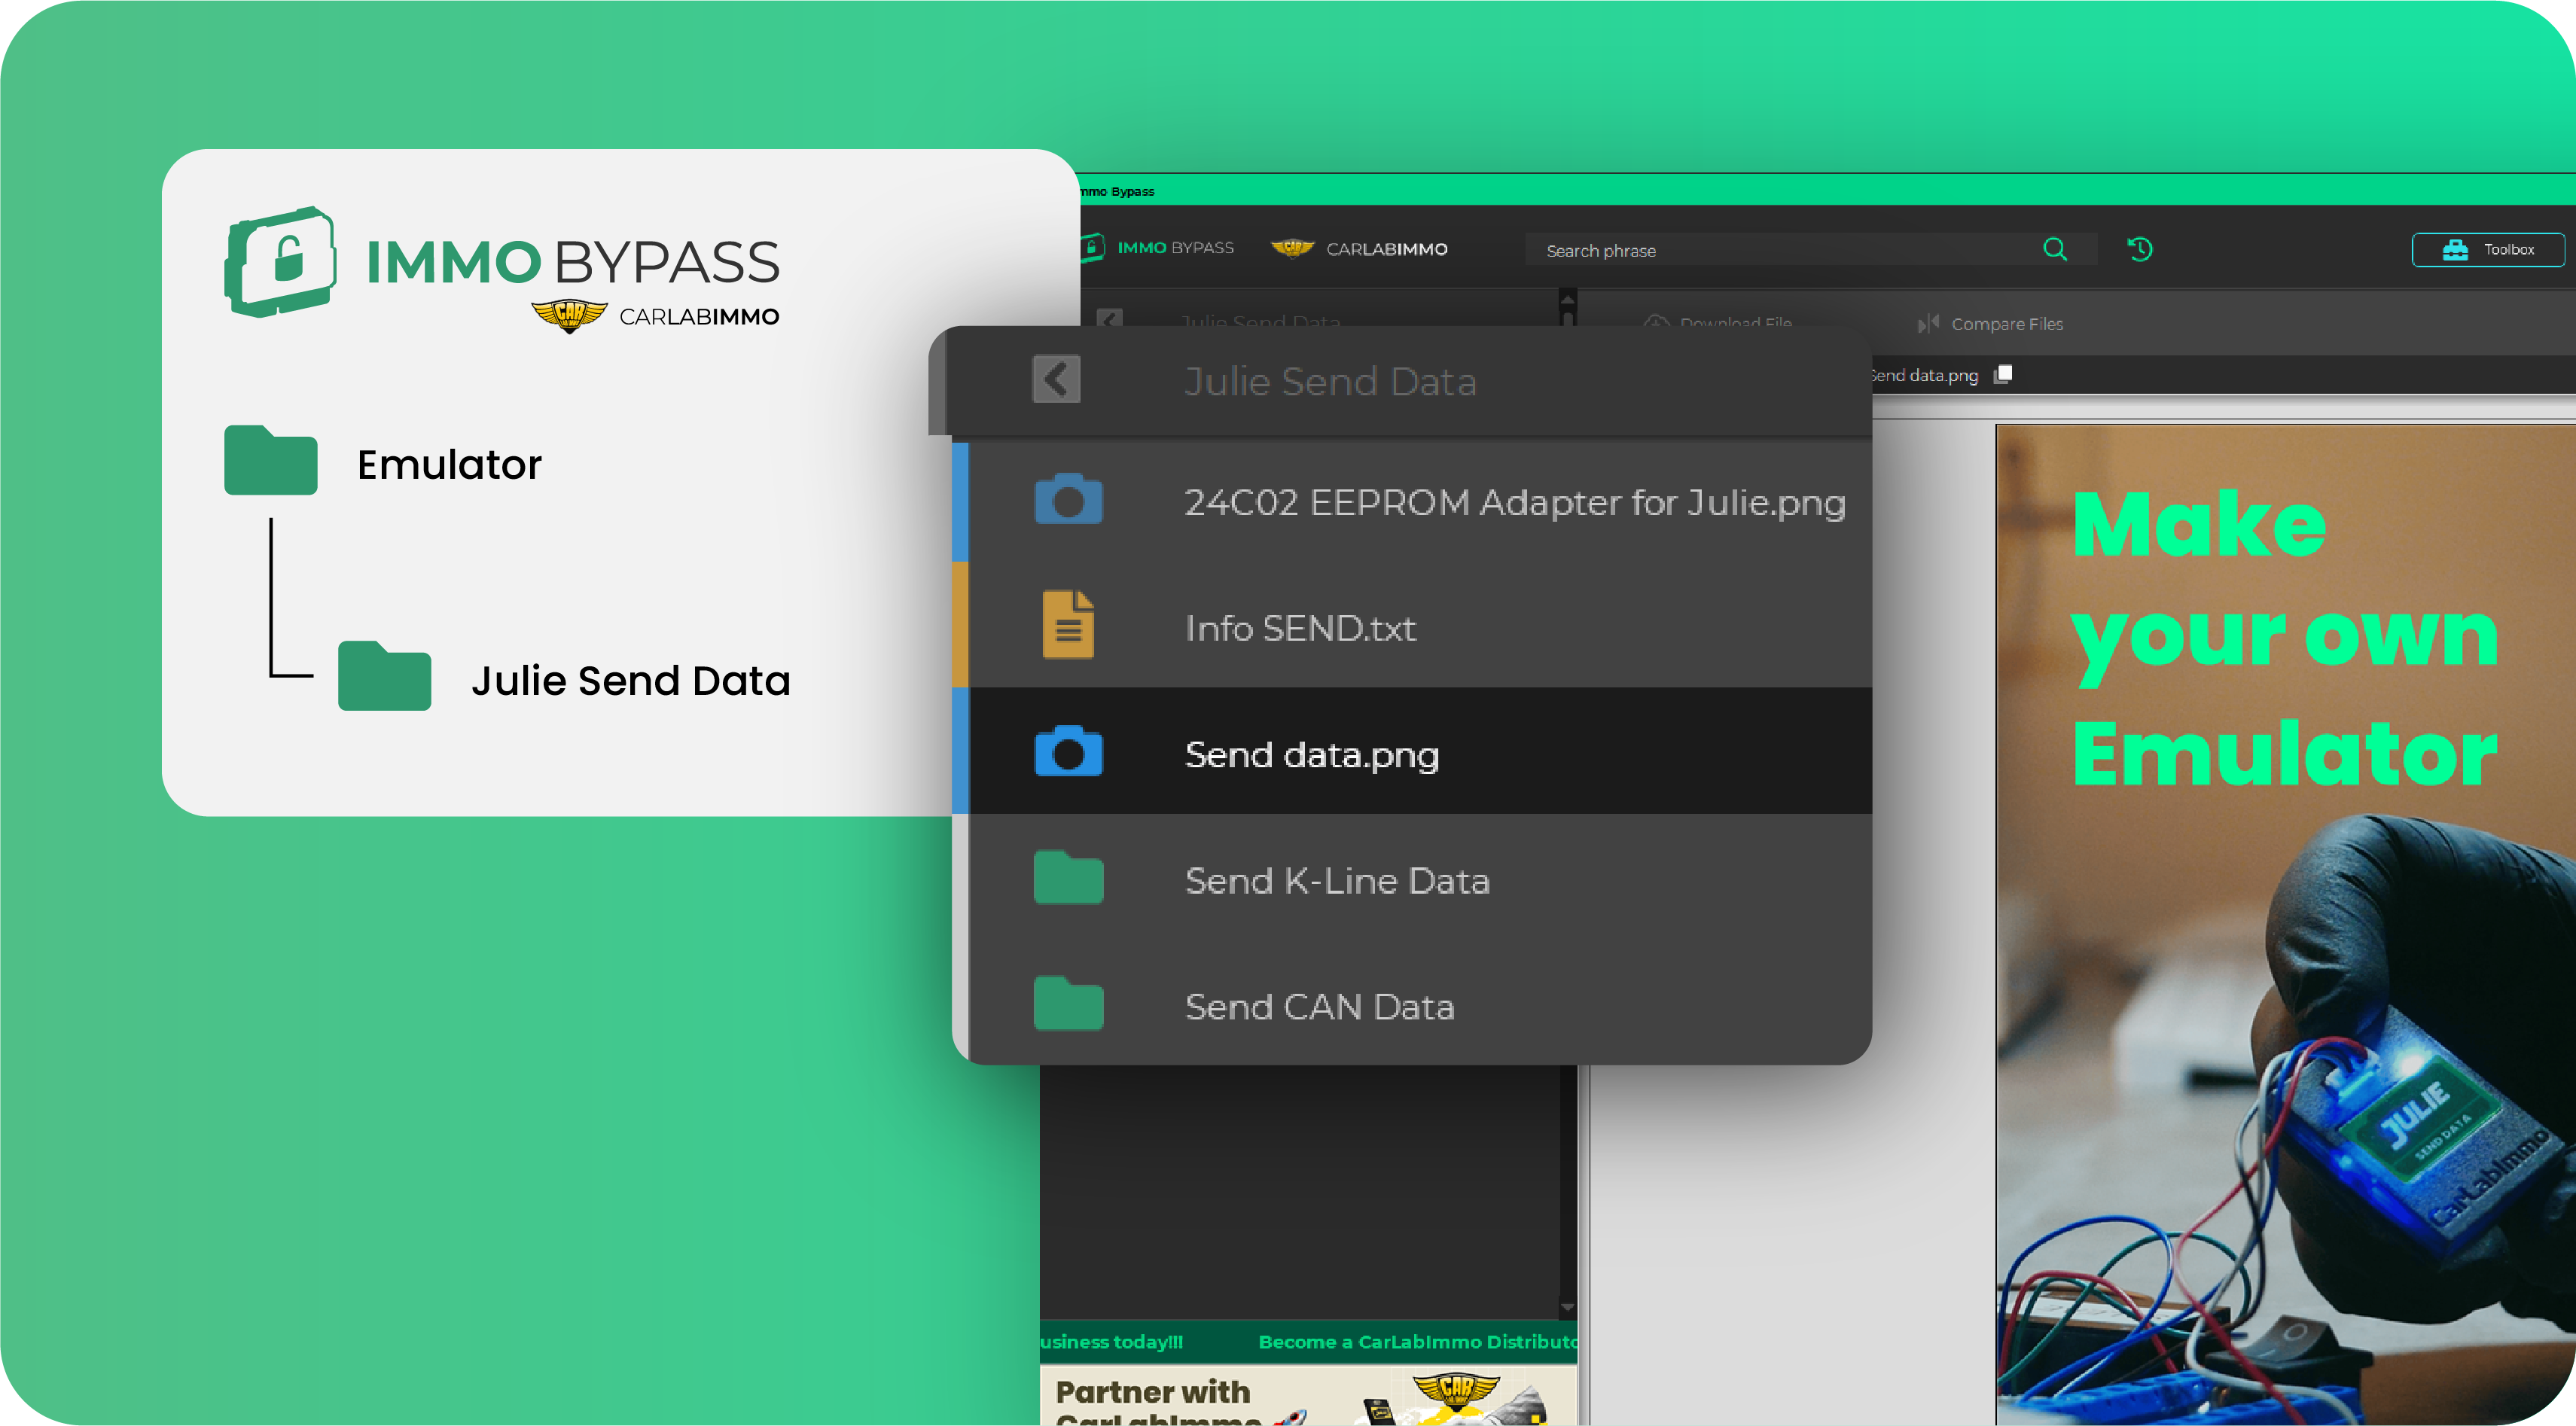Click the Partner with CarLabImmo banner
This screenshot has height=1426, width=2576.
tap(1308, 1396)
